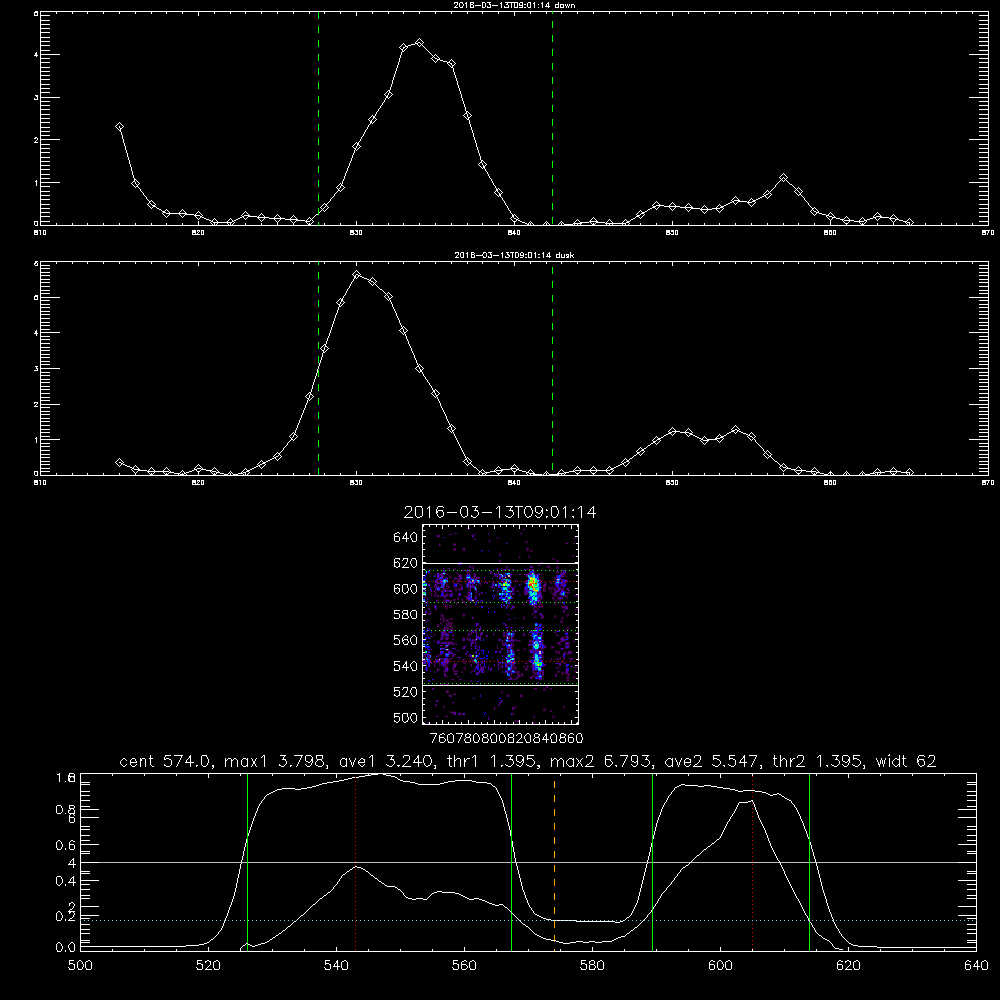
Task: Click upper solid white line in heatmap
Action: coord(500,563)
